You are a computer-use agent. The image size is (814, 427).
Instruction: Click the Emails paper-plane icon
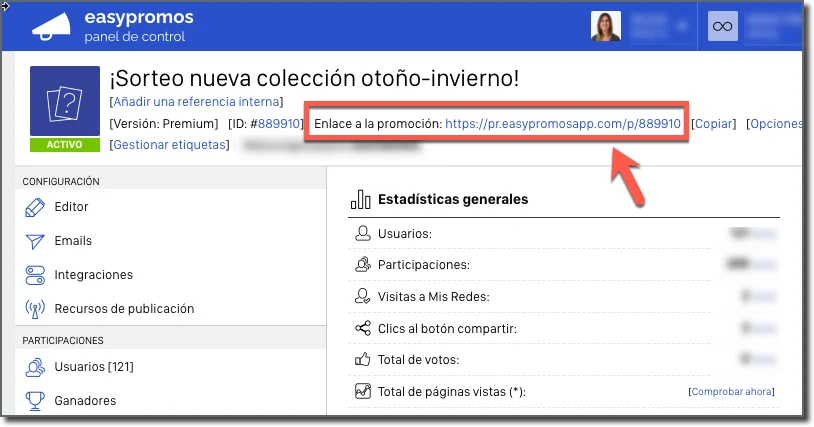tap(35, 241)
